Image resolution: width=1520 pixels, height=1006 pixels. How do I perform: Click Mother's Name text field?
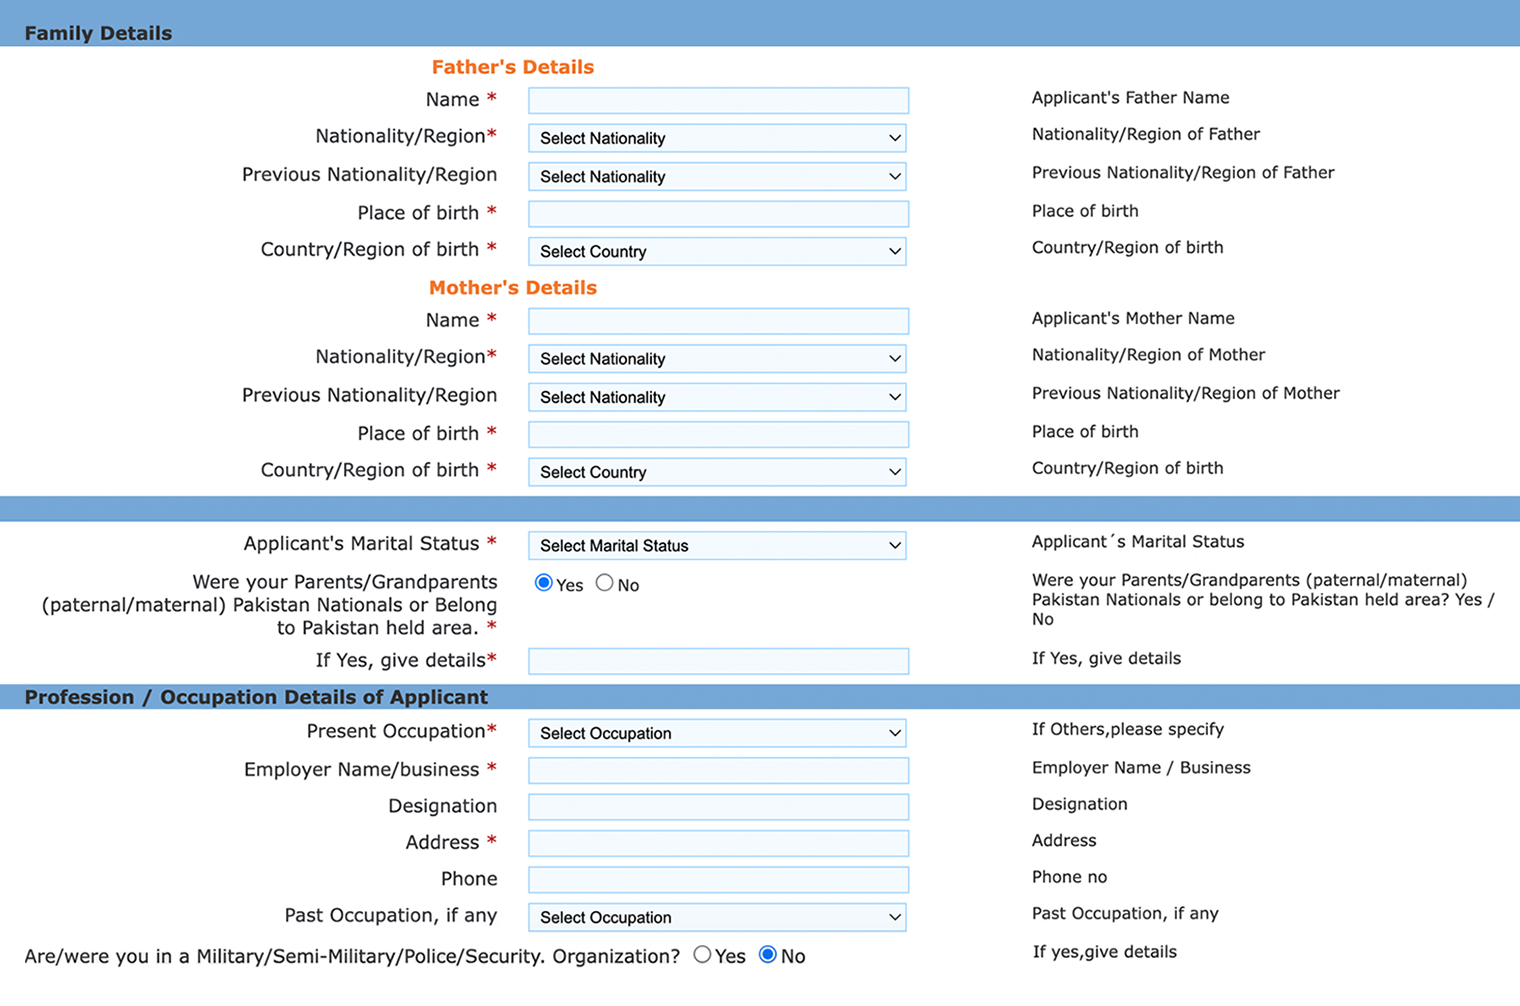[x=718, y=321]
